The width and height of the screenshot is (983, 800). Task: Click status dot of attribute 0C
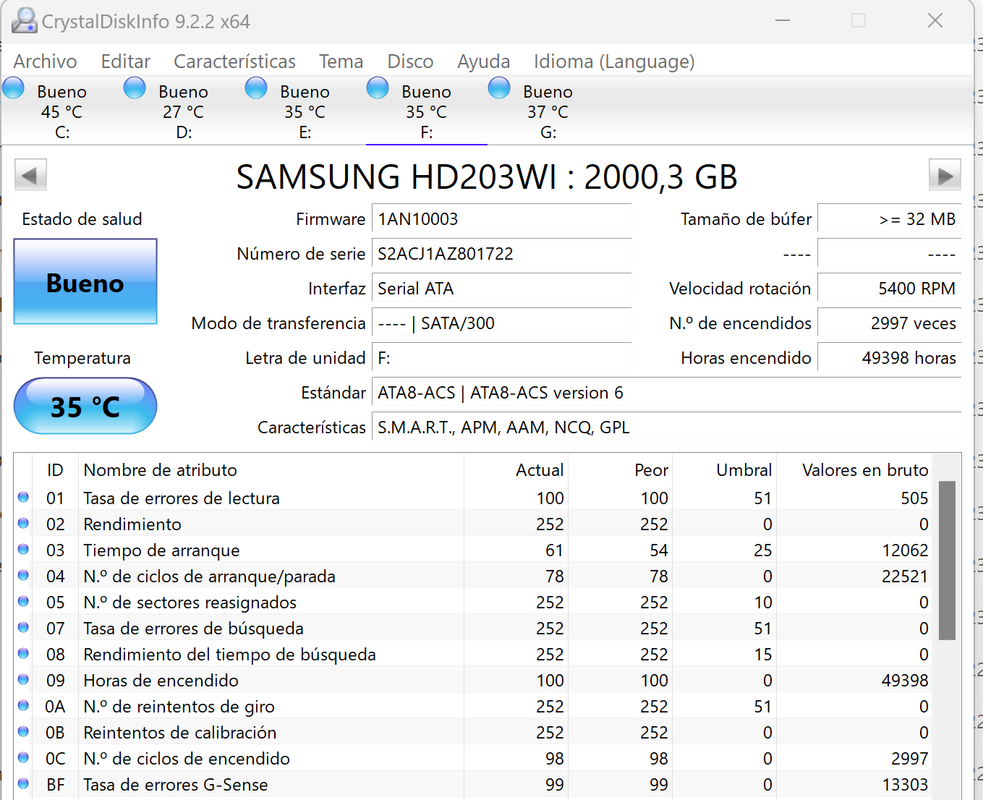point(23,757)
